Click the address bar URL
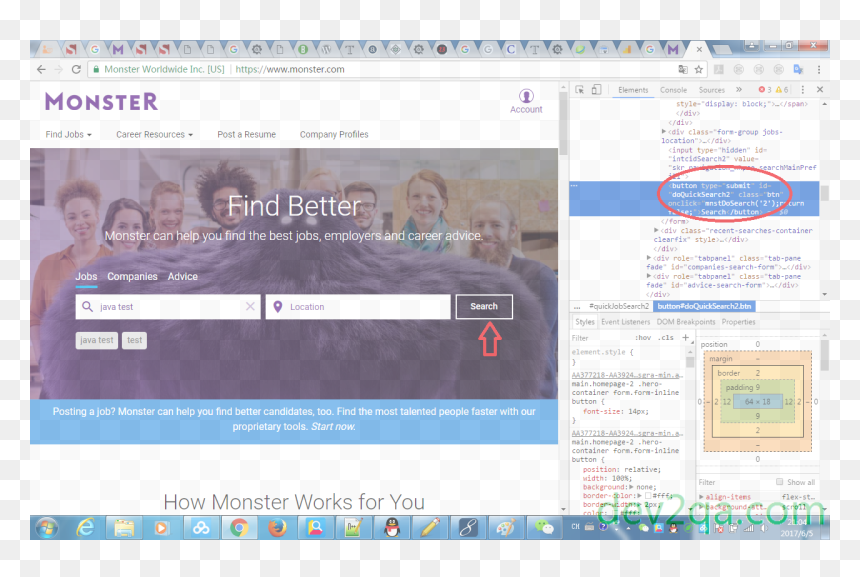Screen dimensions: 860x577 [290, 69]
